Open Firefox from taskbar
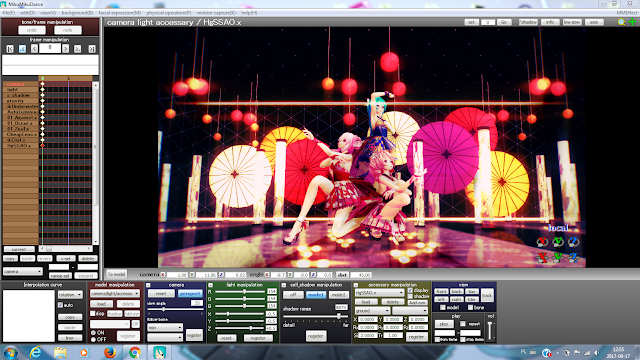Viewport: 640px width, 360px height. 110,352
